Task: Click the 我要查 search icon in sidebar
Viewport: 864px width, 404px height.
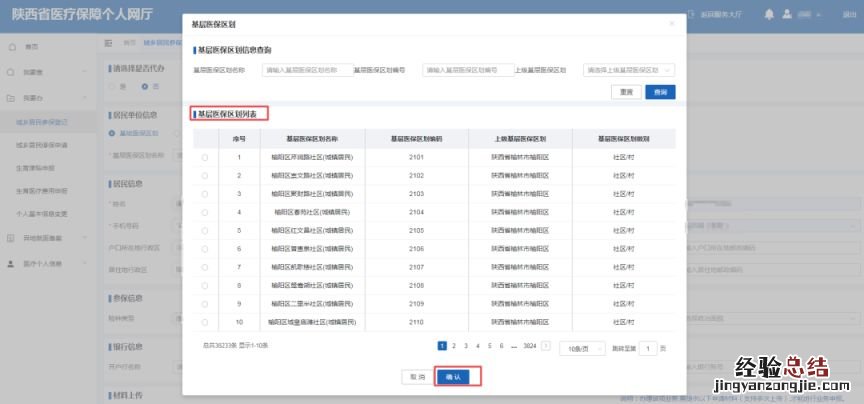Action: pyautogui.click(x=11, y=73)
